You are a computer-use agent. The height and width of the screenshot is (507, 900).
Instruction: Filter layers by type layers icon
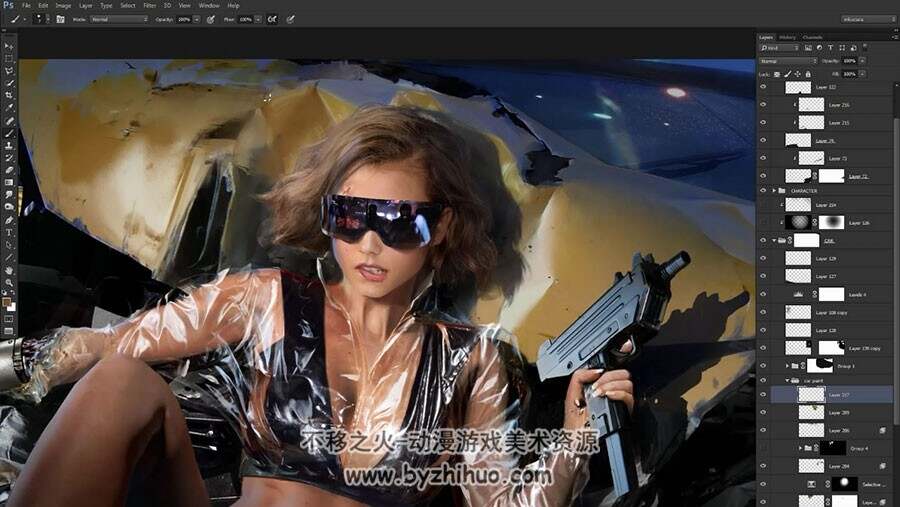pyautogui.click(x=831, y=48)
